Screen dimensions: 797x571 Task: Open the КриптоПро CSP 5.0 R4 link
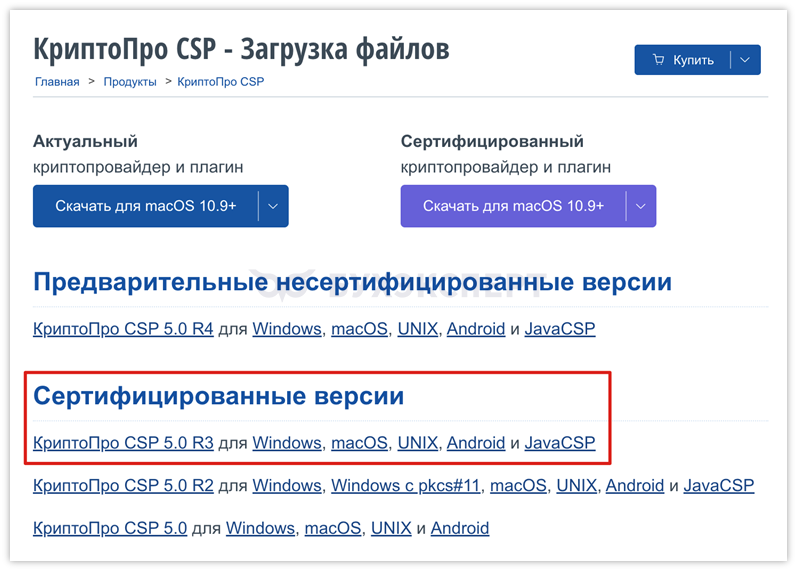pyautogui.click(x=123, y=329)
